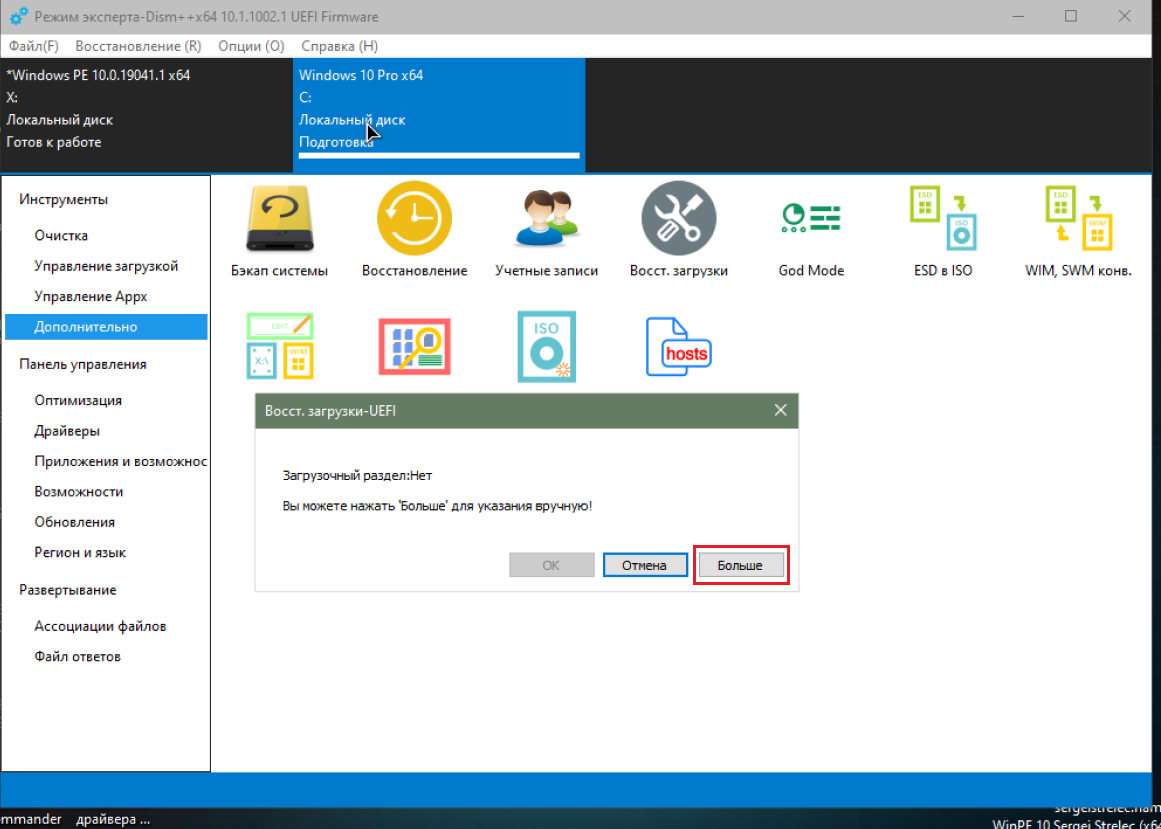The height and width of the screenshot is (829, 1161).
Task: Open Учетные записи user accounts icon
Action: (x=546, y=219)
